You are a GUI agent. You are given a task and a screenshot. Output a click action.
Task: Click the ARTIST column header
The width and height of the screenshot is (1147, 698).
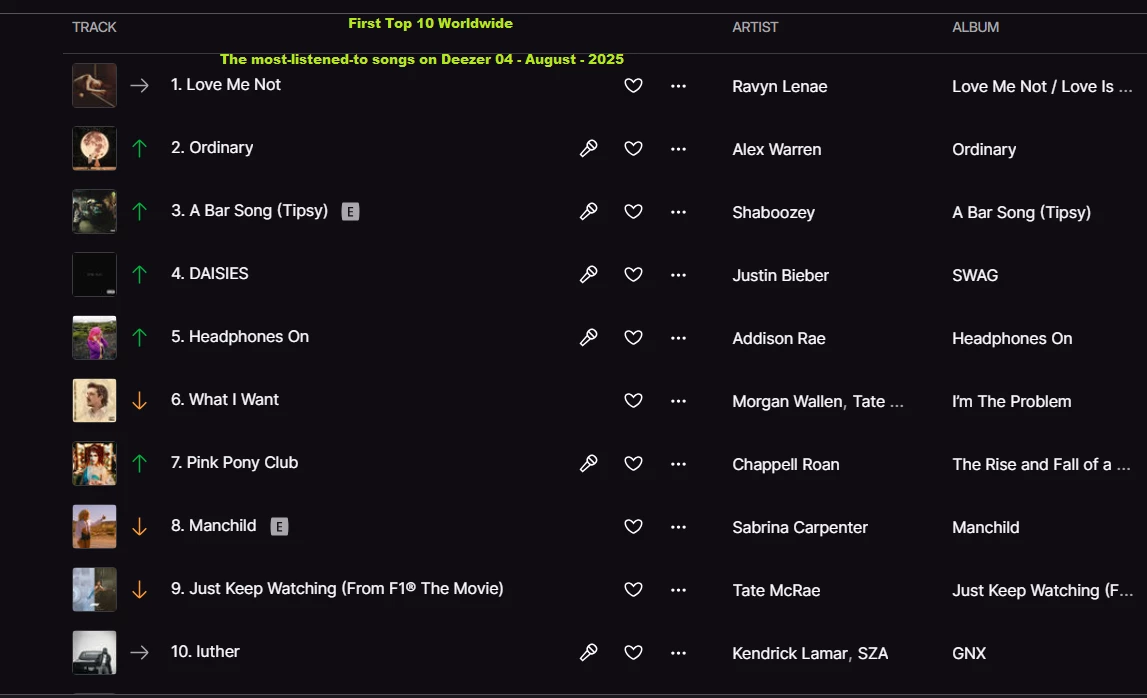755,27
